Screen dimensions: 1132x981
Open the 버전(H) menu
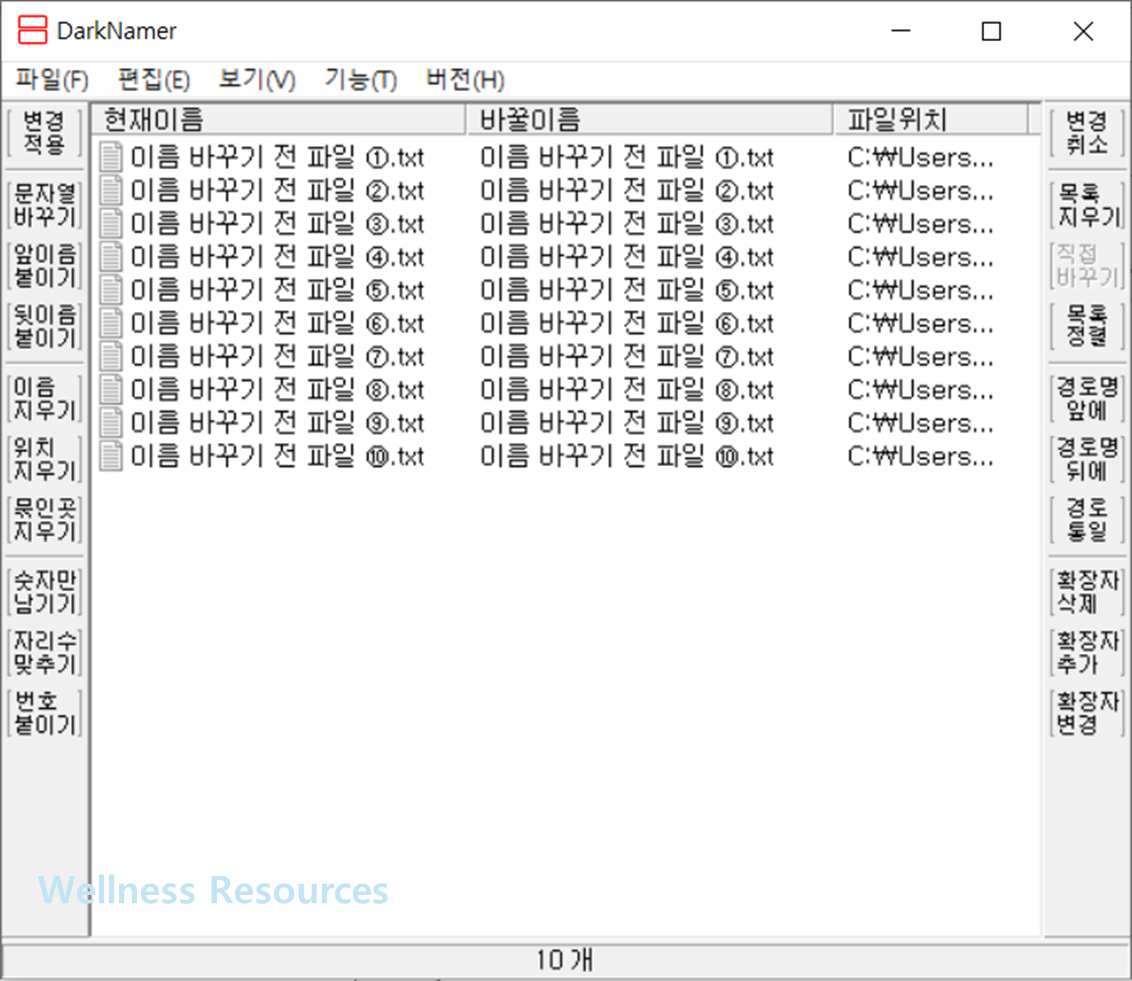pos(465,79)
